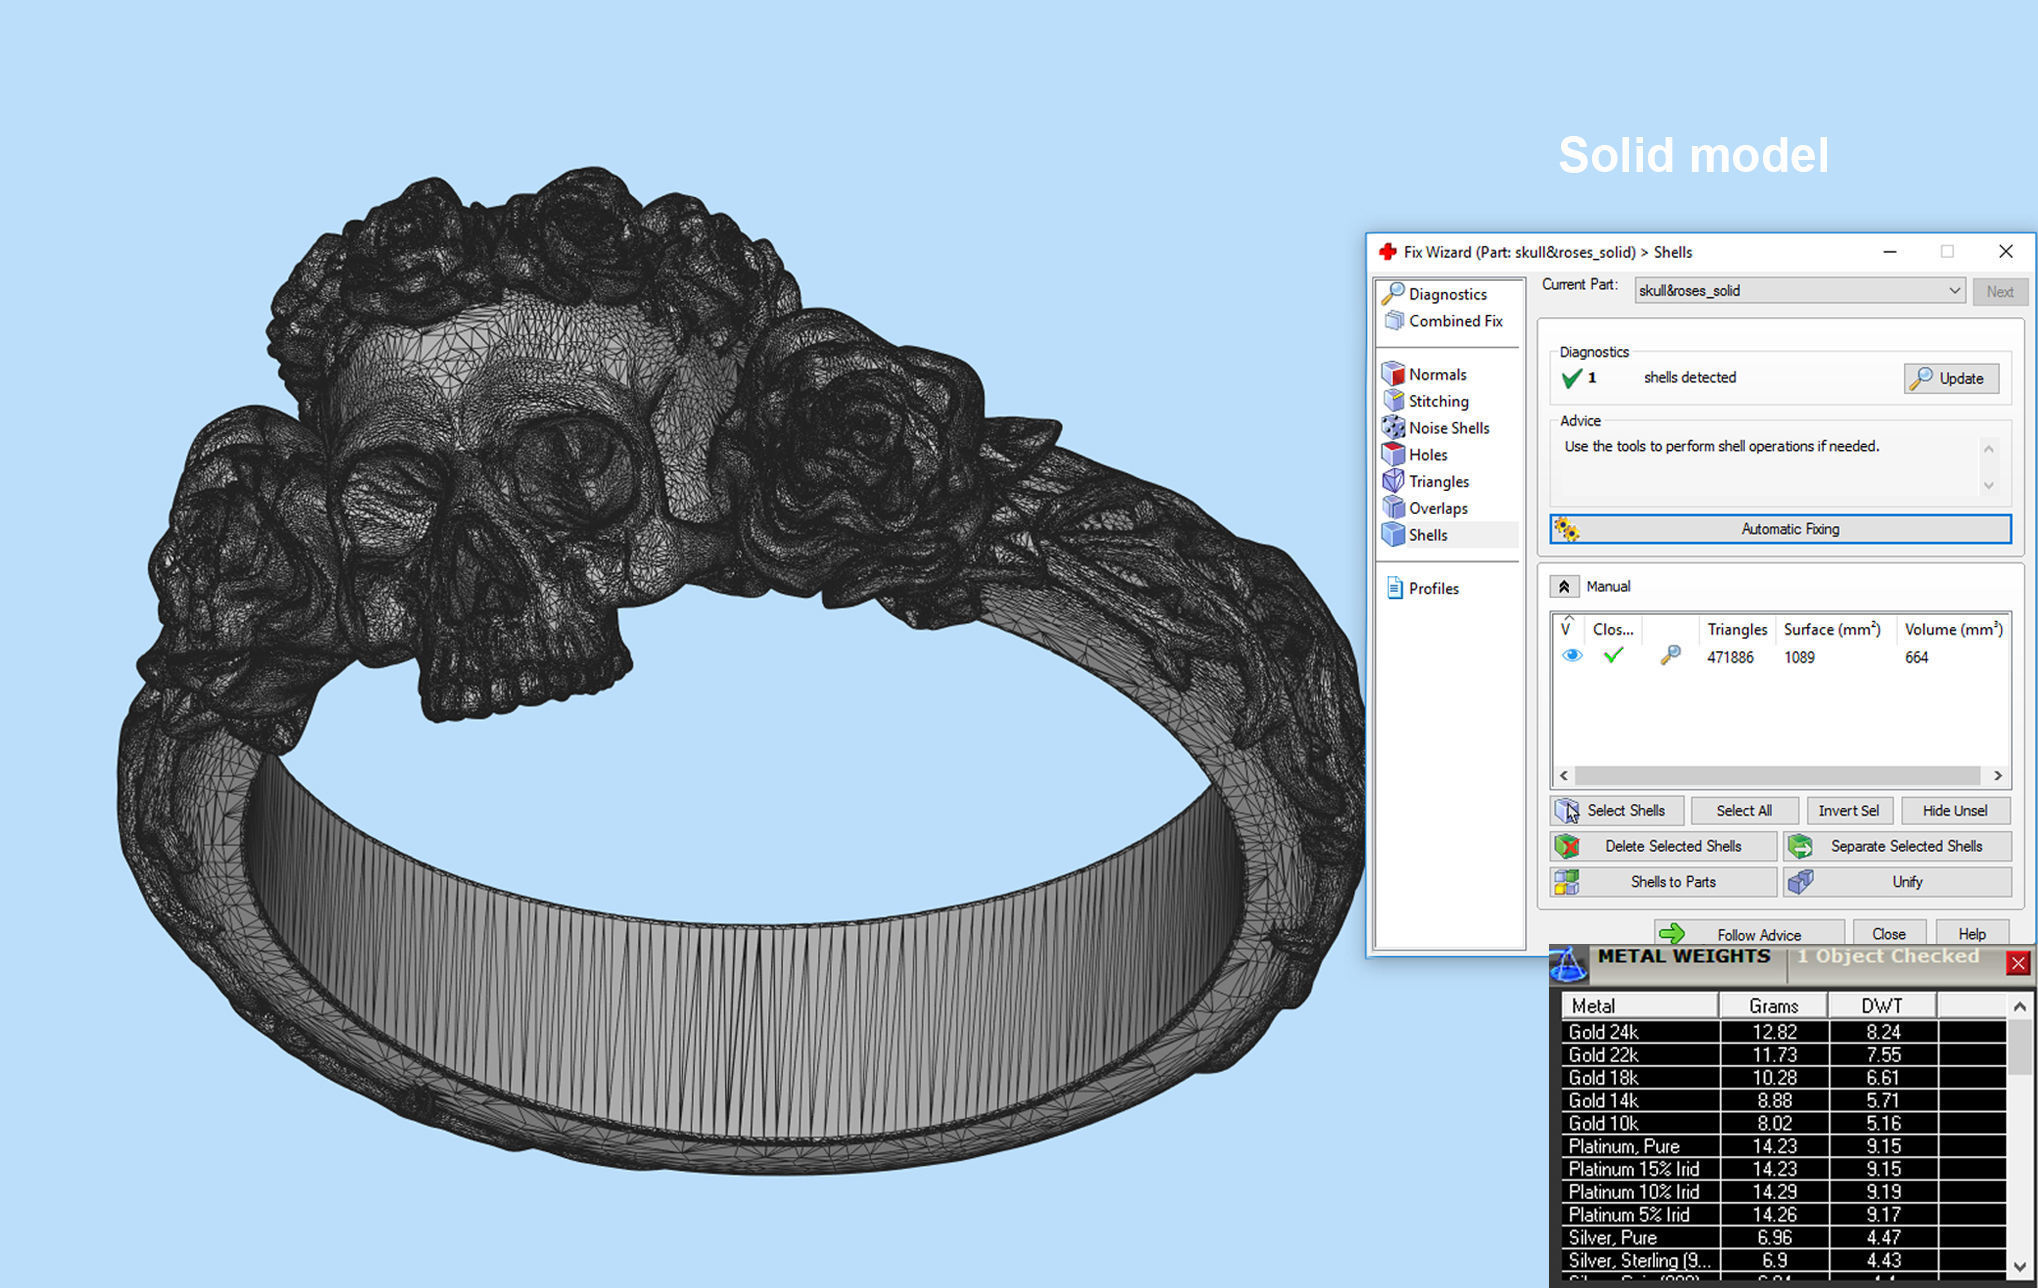This screenshot has height=1288, width=2038.
Task: Open the Stitching fixing page
Action: 1438,401
